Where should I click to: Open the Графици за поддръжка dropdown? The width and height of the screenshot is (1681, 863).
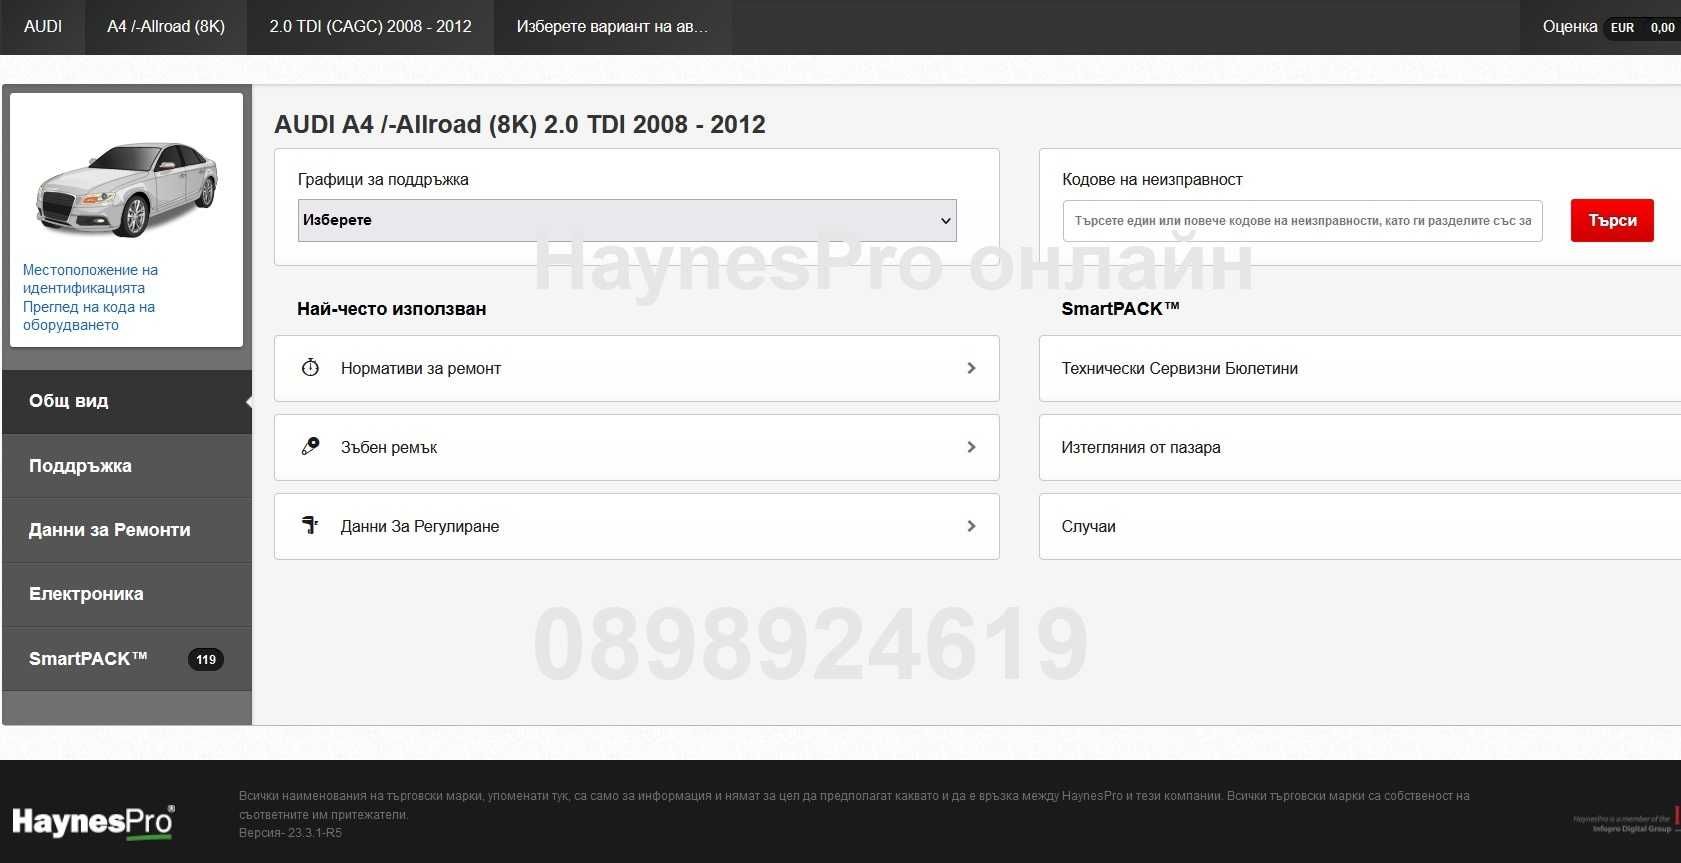coord(627,220)
